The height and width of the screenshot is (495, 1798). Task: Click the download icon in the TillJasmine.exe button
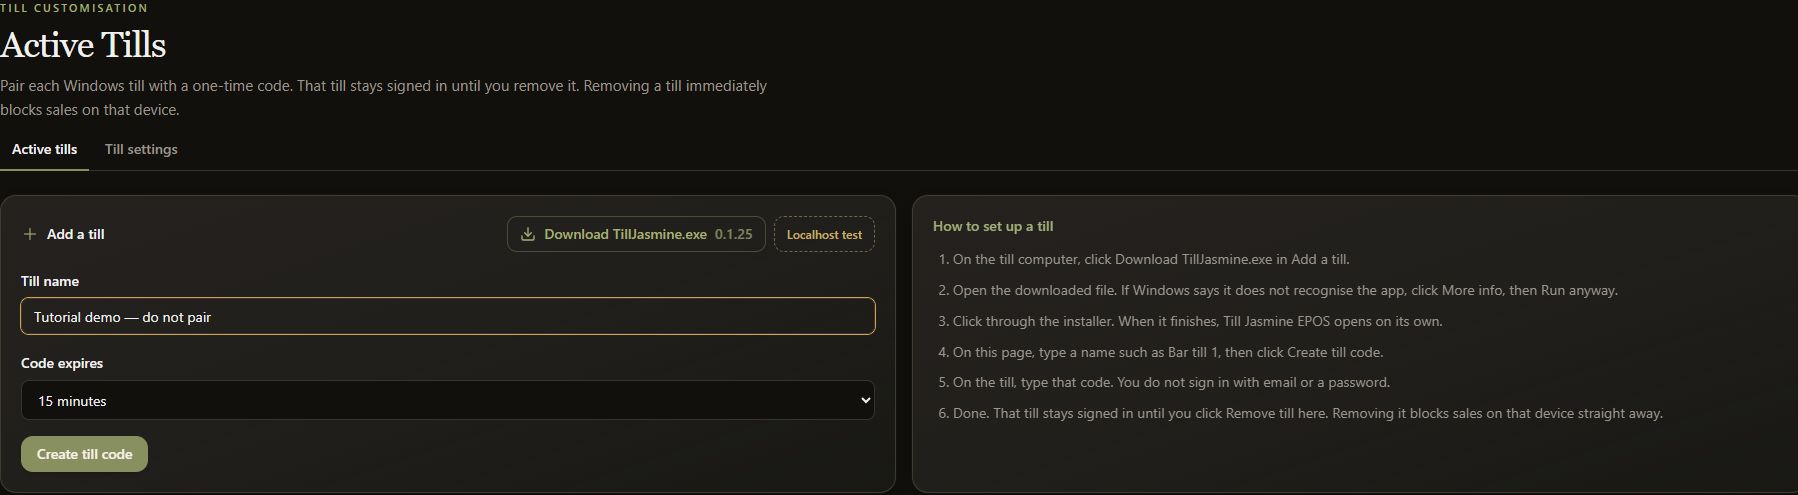pos(528,234)
